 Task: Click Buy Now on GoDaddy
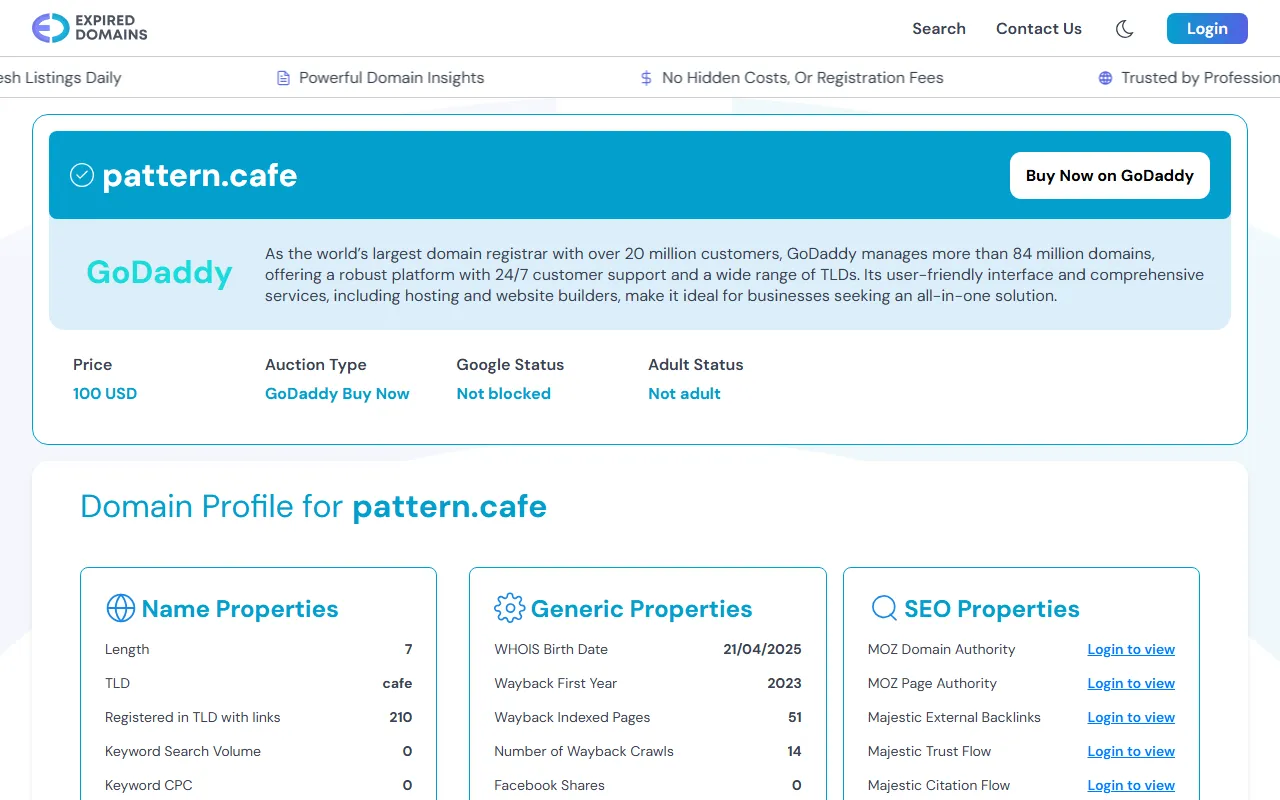pyautogui.click(x=1109, y=175)
